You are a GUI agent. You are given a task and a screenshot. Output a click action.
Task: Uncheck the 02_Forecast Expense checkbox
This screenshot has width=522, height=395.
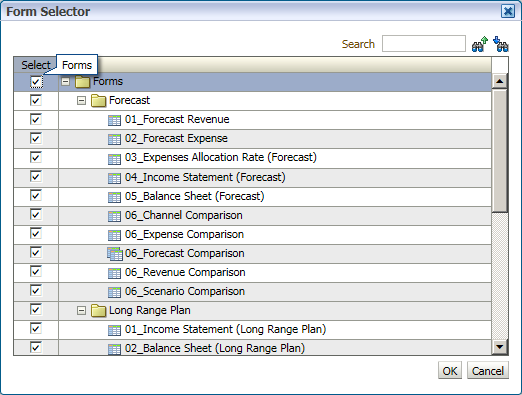[x=36, y=138]
